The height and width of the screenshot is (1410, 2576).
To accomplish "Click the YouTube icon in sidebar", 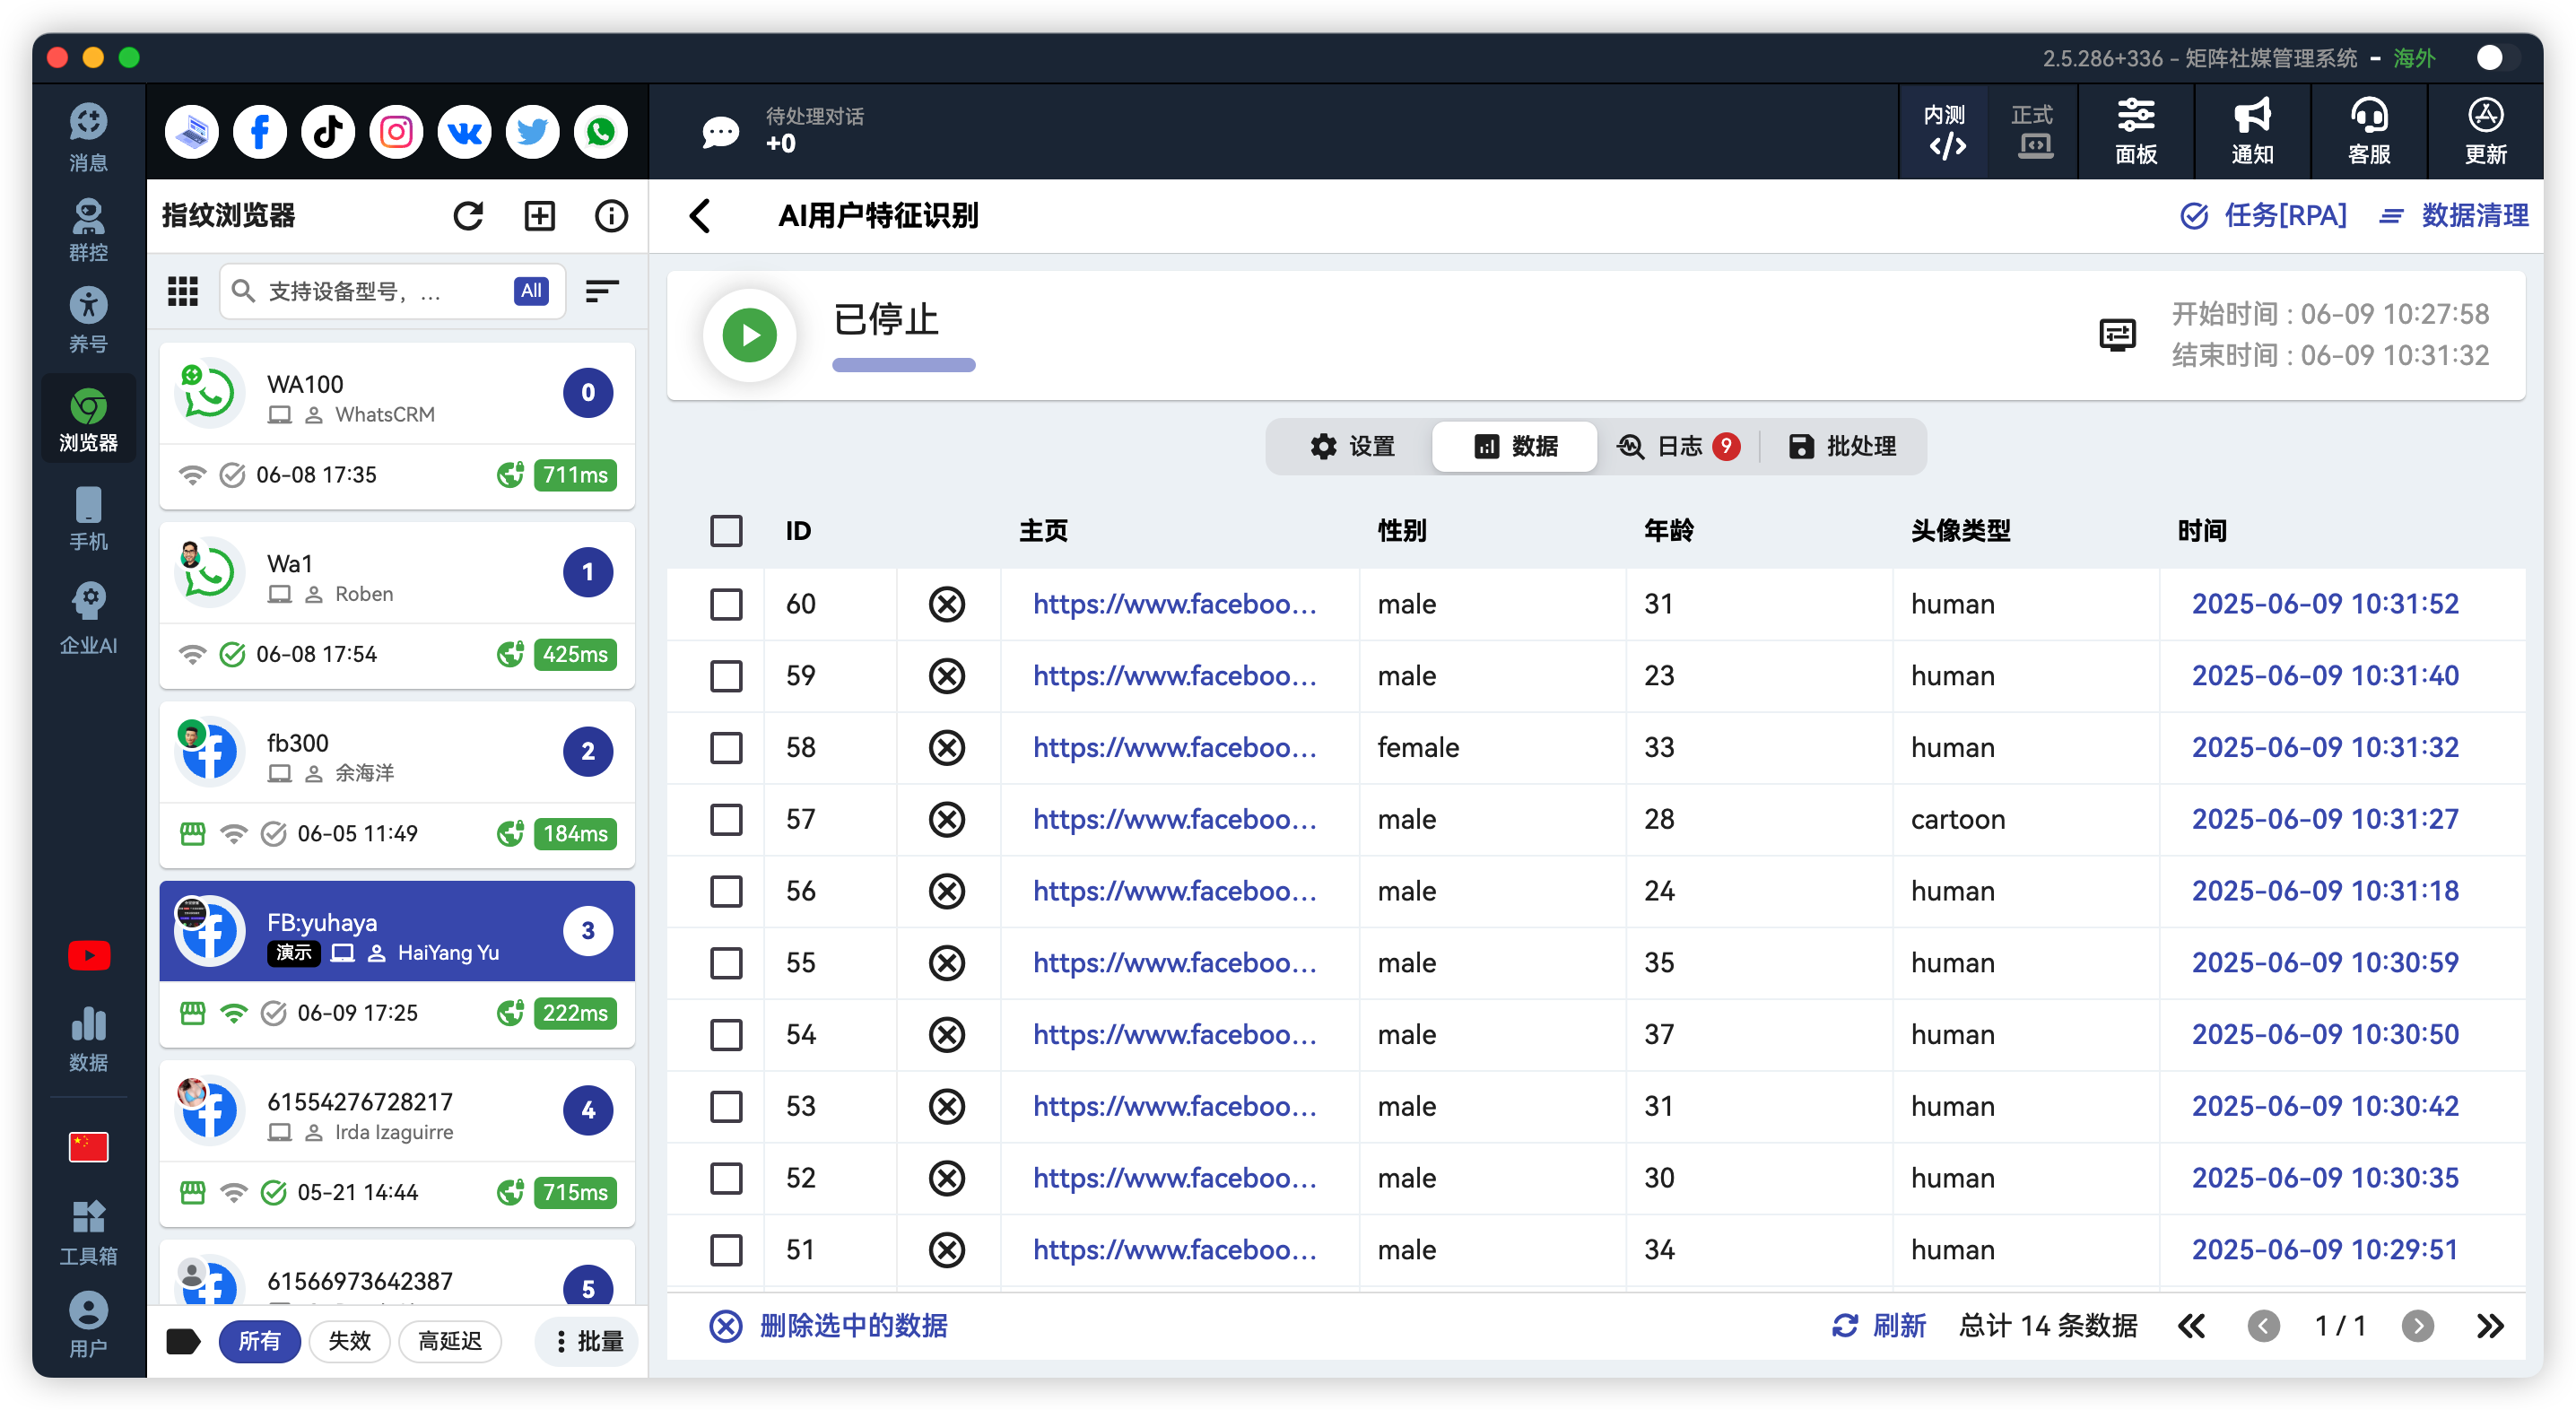I will tap(88, 955).
